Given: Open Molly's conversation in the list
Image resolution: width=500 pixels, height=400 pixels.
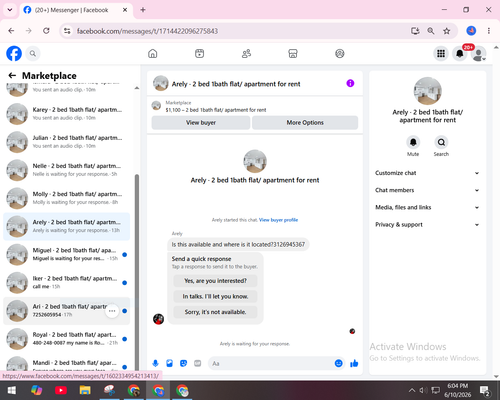Looking at the screenshot, I should pos(66,198).
